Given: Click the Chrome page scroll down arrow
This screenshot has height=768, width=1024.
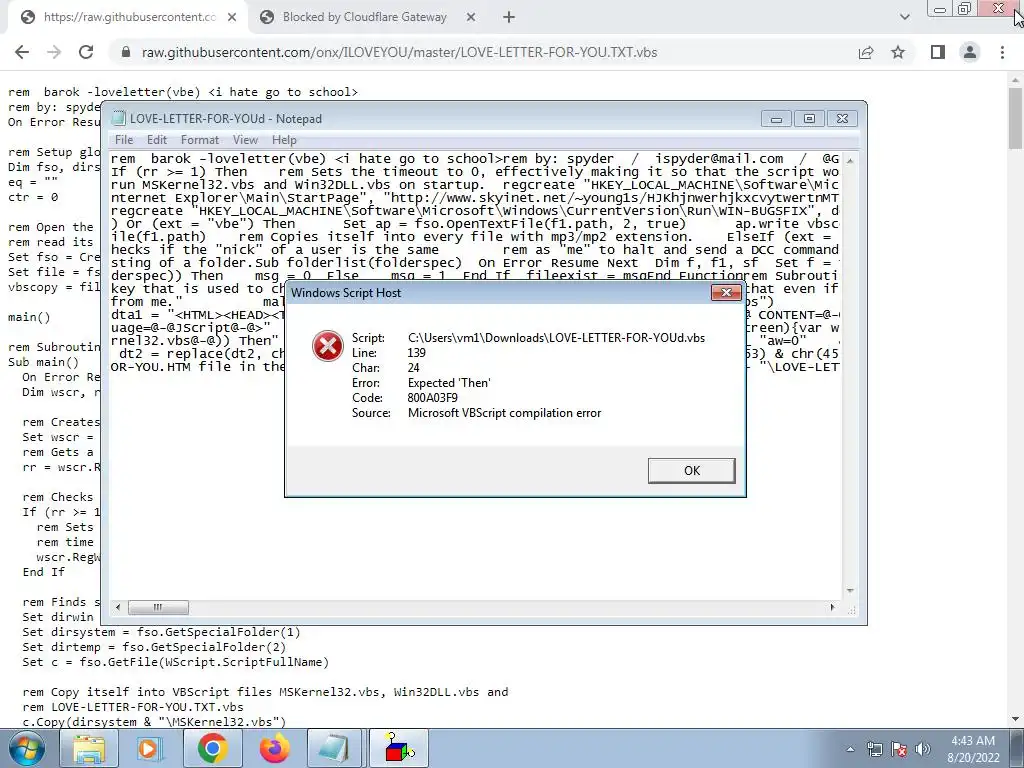Looking at the screenshot, I should pyautogui.click(x=1016, y=720).
